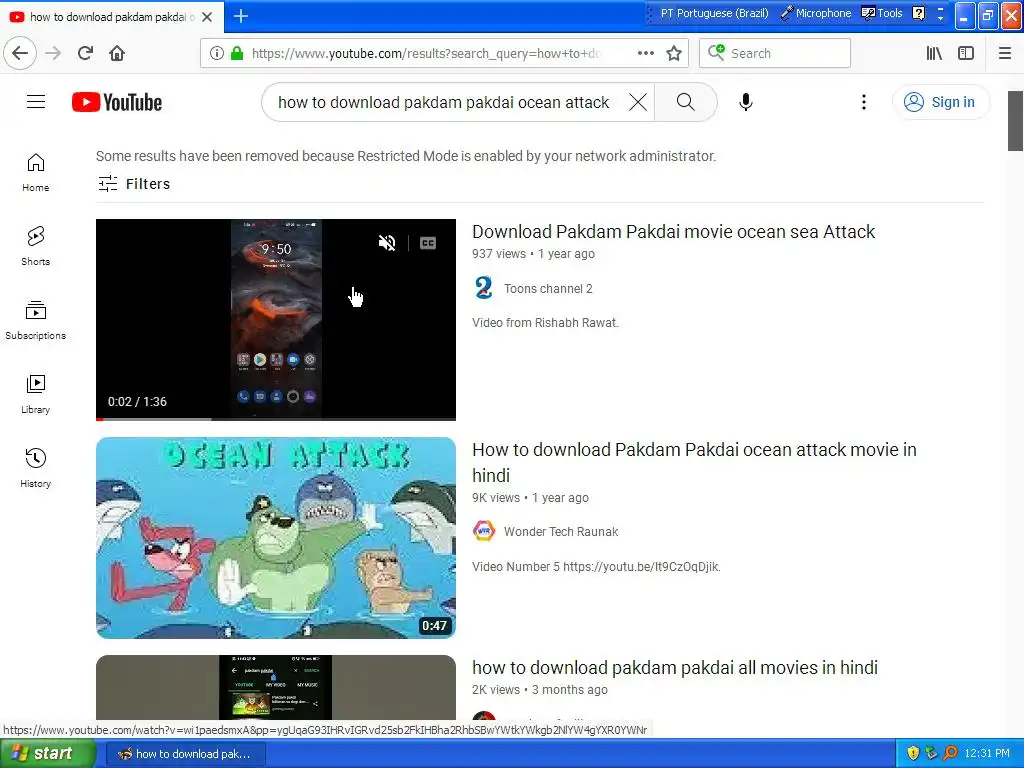Select the browser taskbar button
Viewport: 1024px width, 768px height.
(x=185, y=754)
